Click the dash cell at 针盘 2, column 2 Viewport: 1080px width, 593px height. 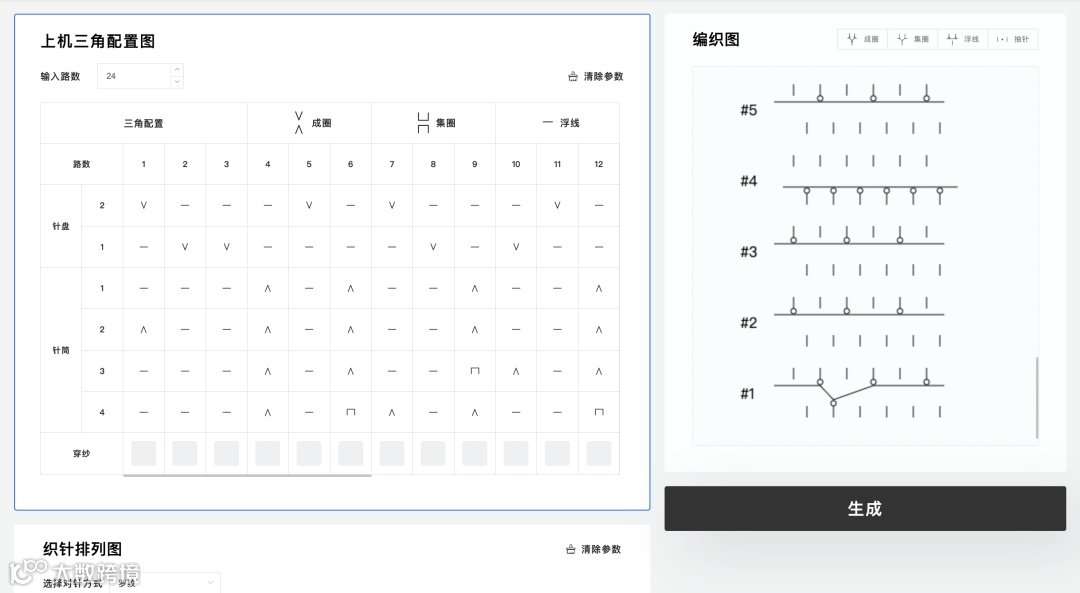[185, 205]
